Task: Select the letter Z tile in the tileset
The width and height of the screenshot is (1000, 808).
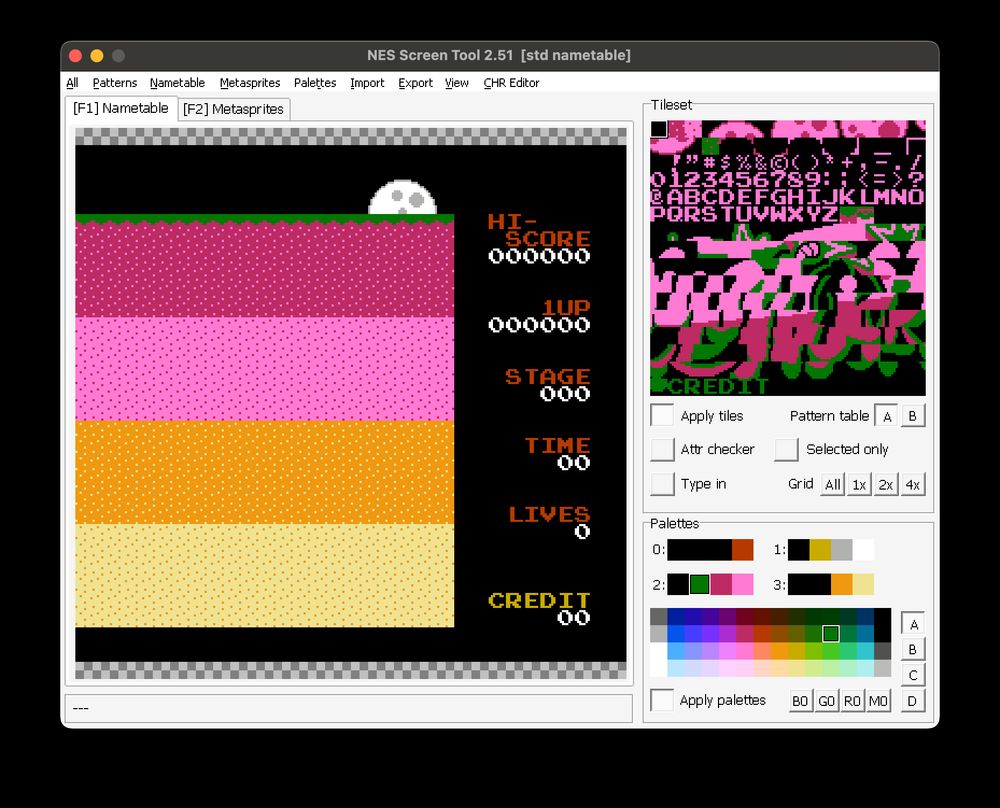Action: click(831, 215)
